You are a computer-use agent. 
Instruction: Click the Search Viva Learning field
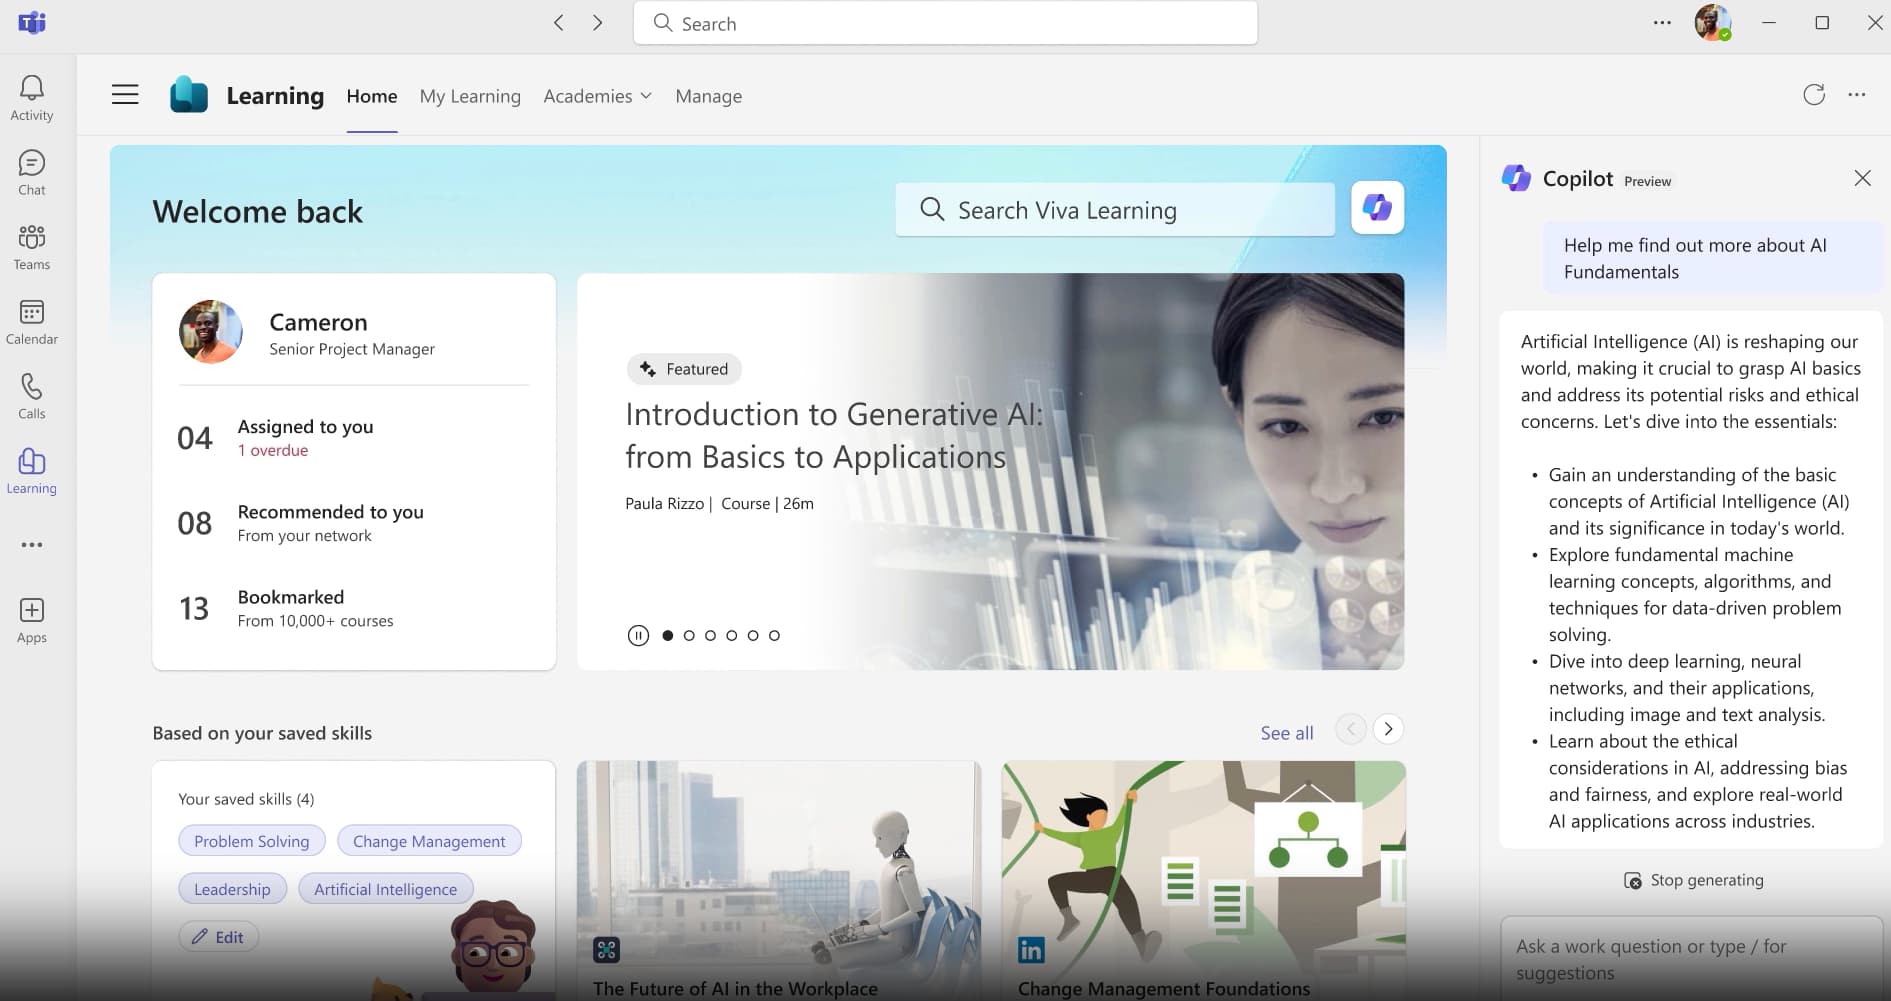coord(1115,210)
